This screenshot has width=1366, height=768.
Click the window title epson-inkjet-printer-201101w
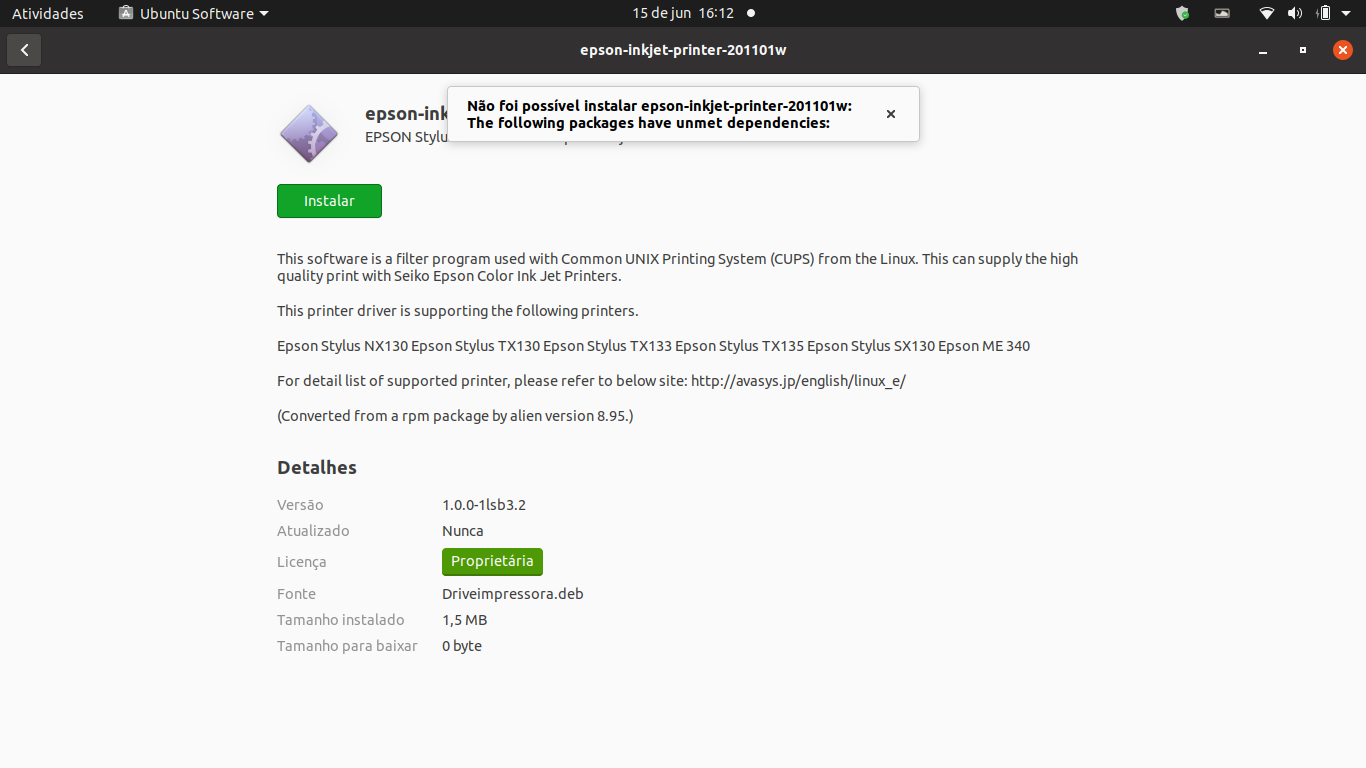(683, 50)
